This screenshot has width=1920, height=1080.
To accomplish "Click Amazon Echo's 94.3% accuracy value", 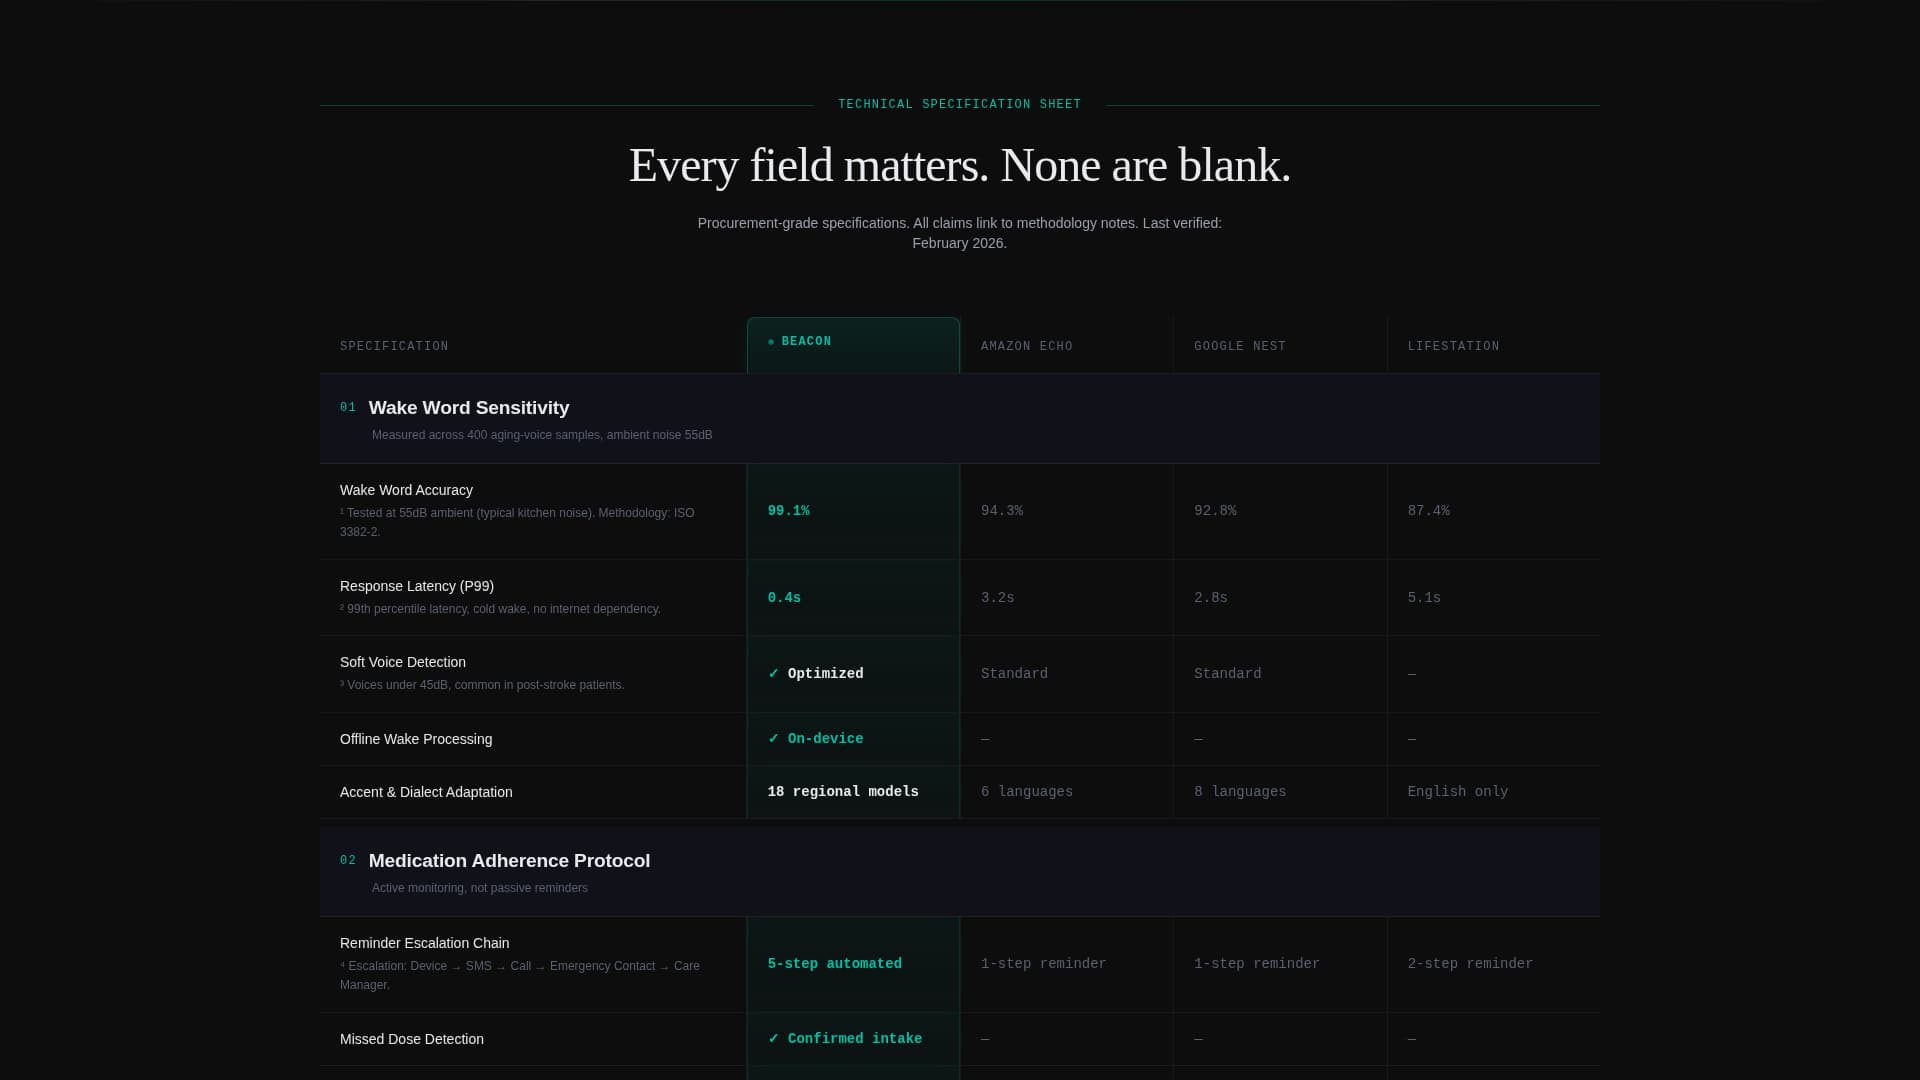I will tap(1002, 511).
